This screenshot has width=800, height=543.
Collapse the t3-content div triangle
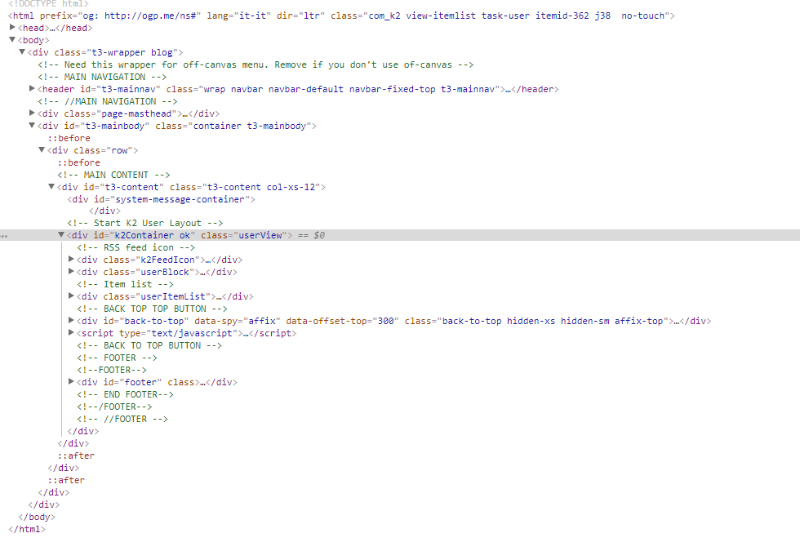[52, 187]
